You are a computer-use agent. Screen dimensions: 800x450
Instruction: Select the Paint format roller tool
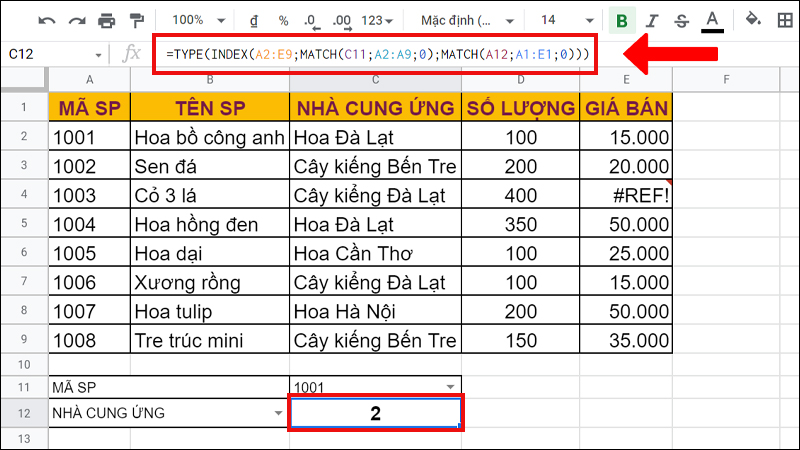(137, 19)
